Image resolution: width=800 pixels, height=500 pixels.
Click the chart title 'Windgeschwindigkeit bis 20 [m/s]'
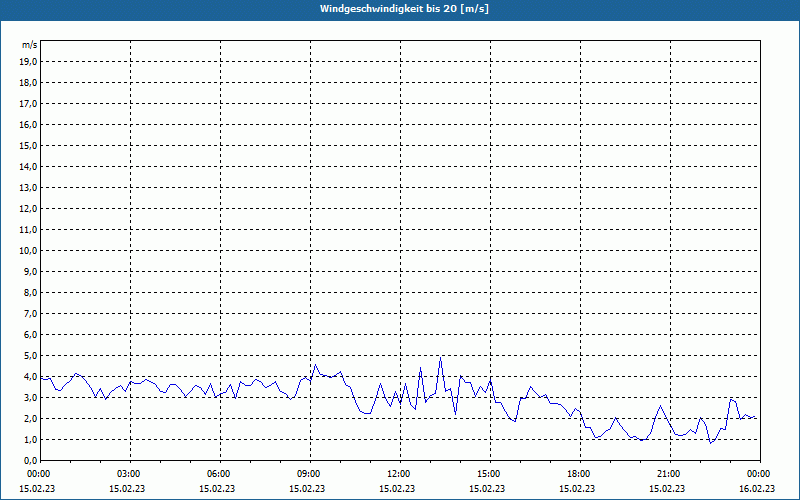point(404,9)
